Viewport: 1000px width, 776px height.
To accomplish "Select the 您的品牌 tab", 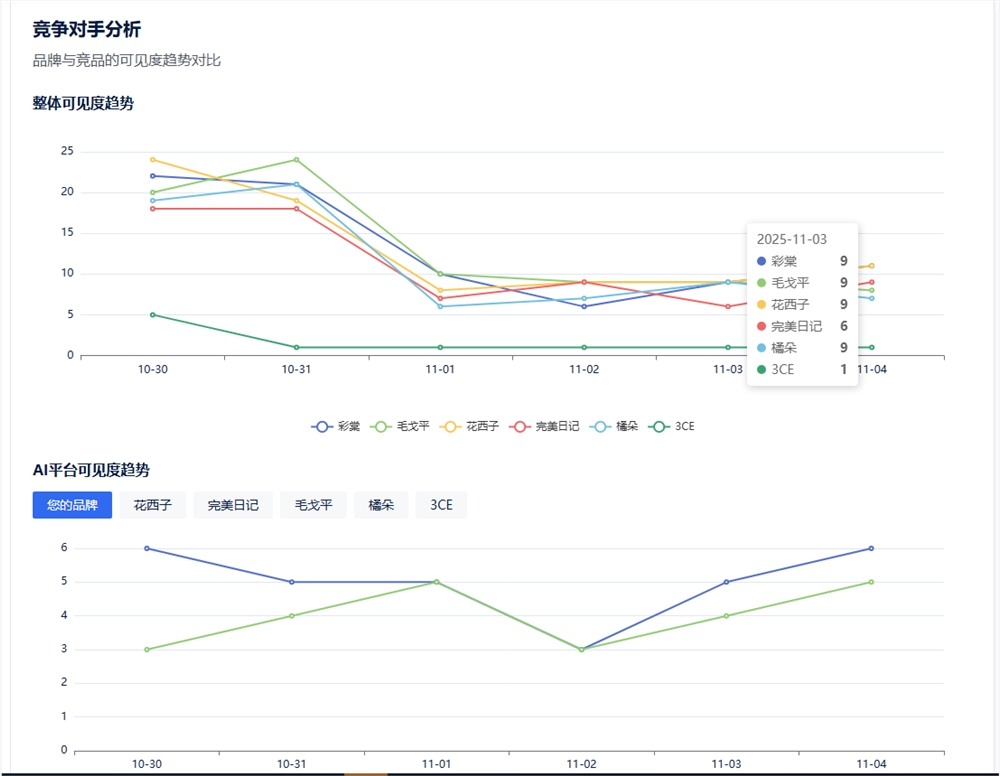I will [x=72, y=505].
